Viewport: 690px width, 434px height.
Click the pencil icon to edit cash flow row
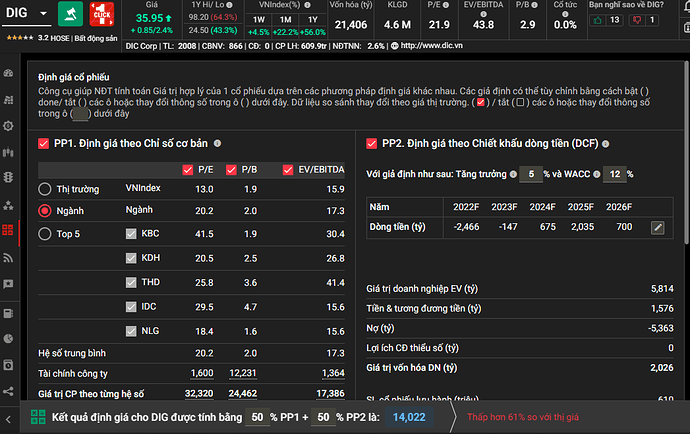pyautogui.click(x=657, y=227)
